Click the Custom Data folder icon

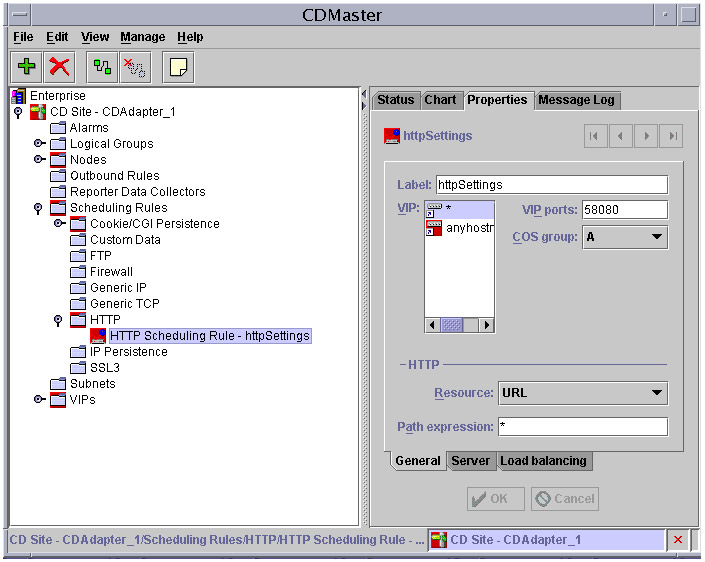78,240
